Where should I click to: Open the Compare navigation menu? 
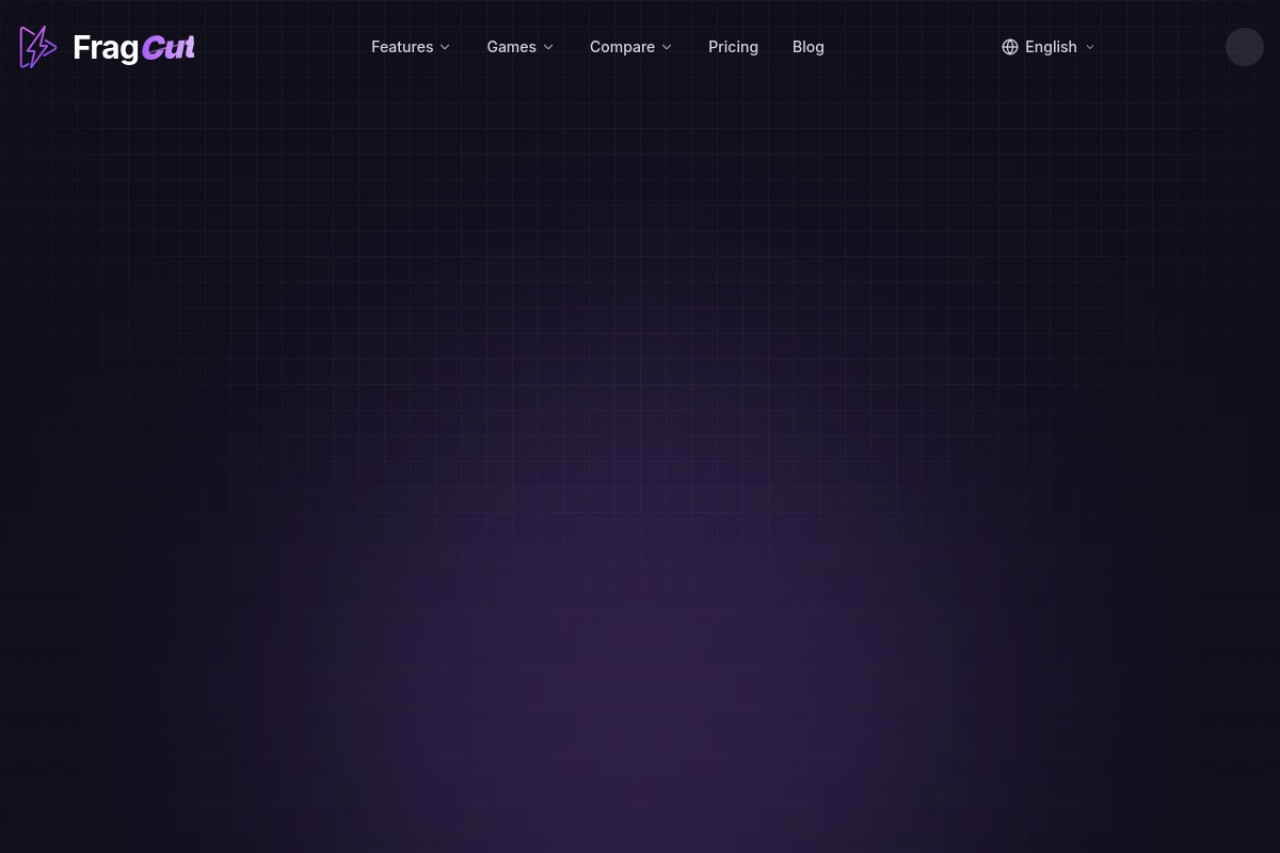[x=631, y=47]
